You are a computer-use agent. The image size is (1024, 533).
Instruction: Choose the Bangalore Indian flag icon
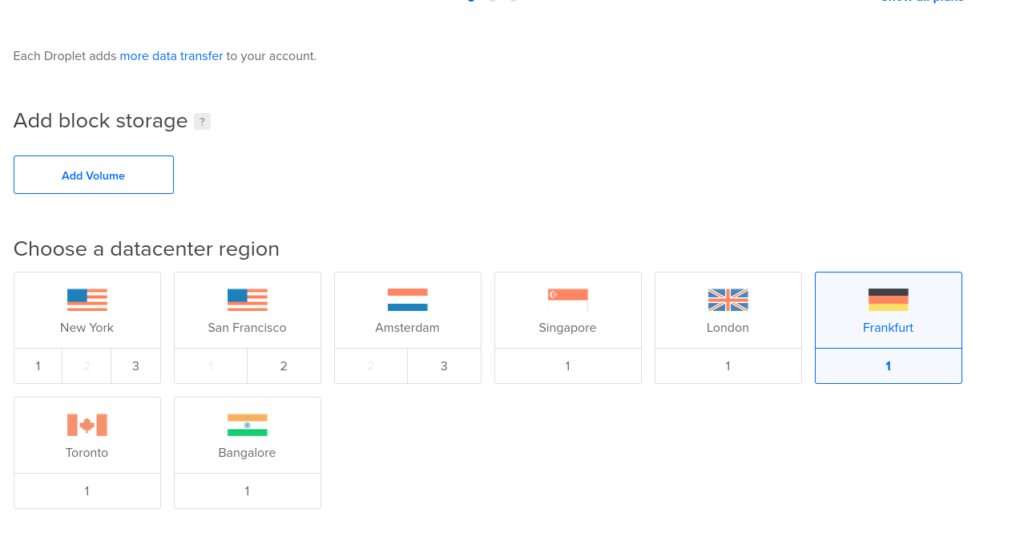[248, 425]
